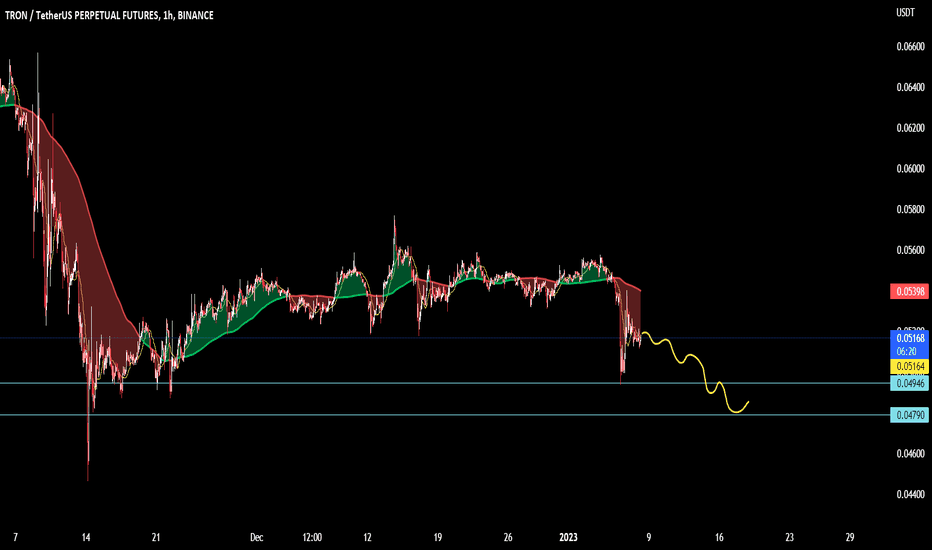932x550 pixels.
Task: Click the date label 29 on time axis
Action: (850, 538)
